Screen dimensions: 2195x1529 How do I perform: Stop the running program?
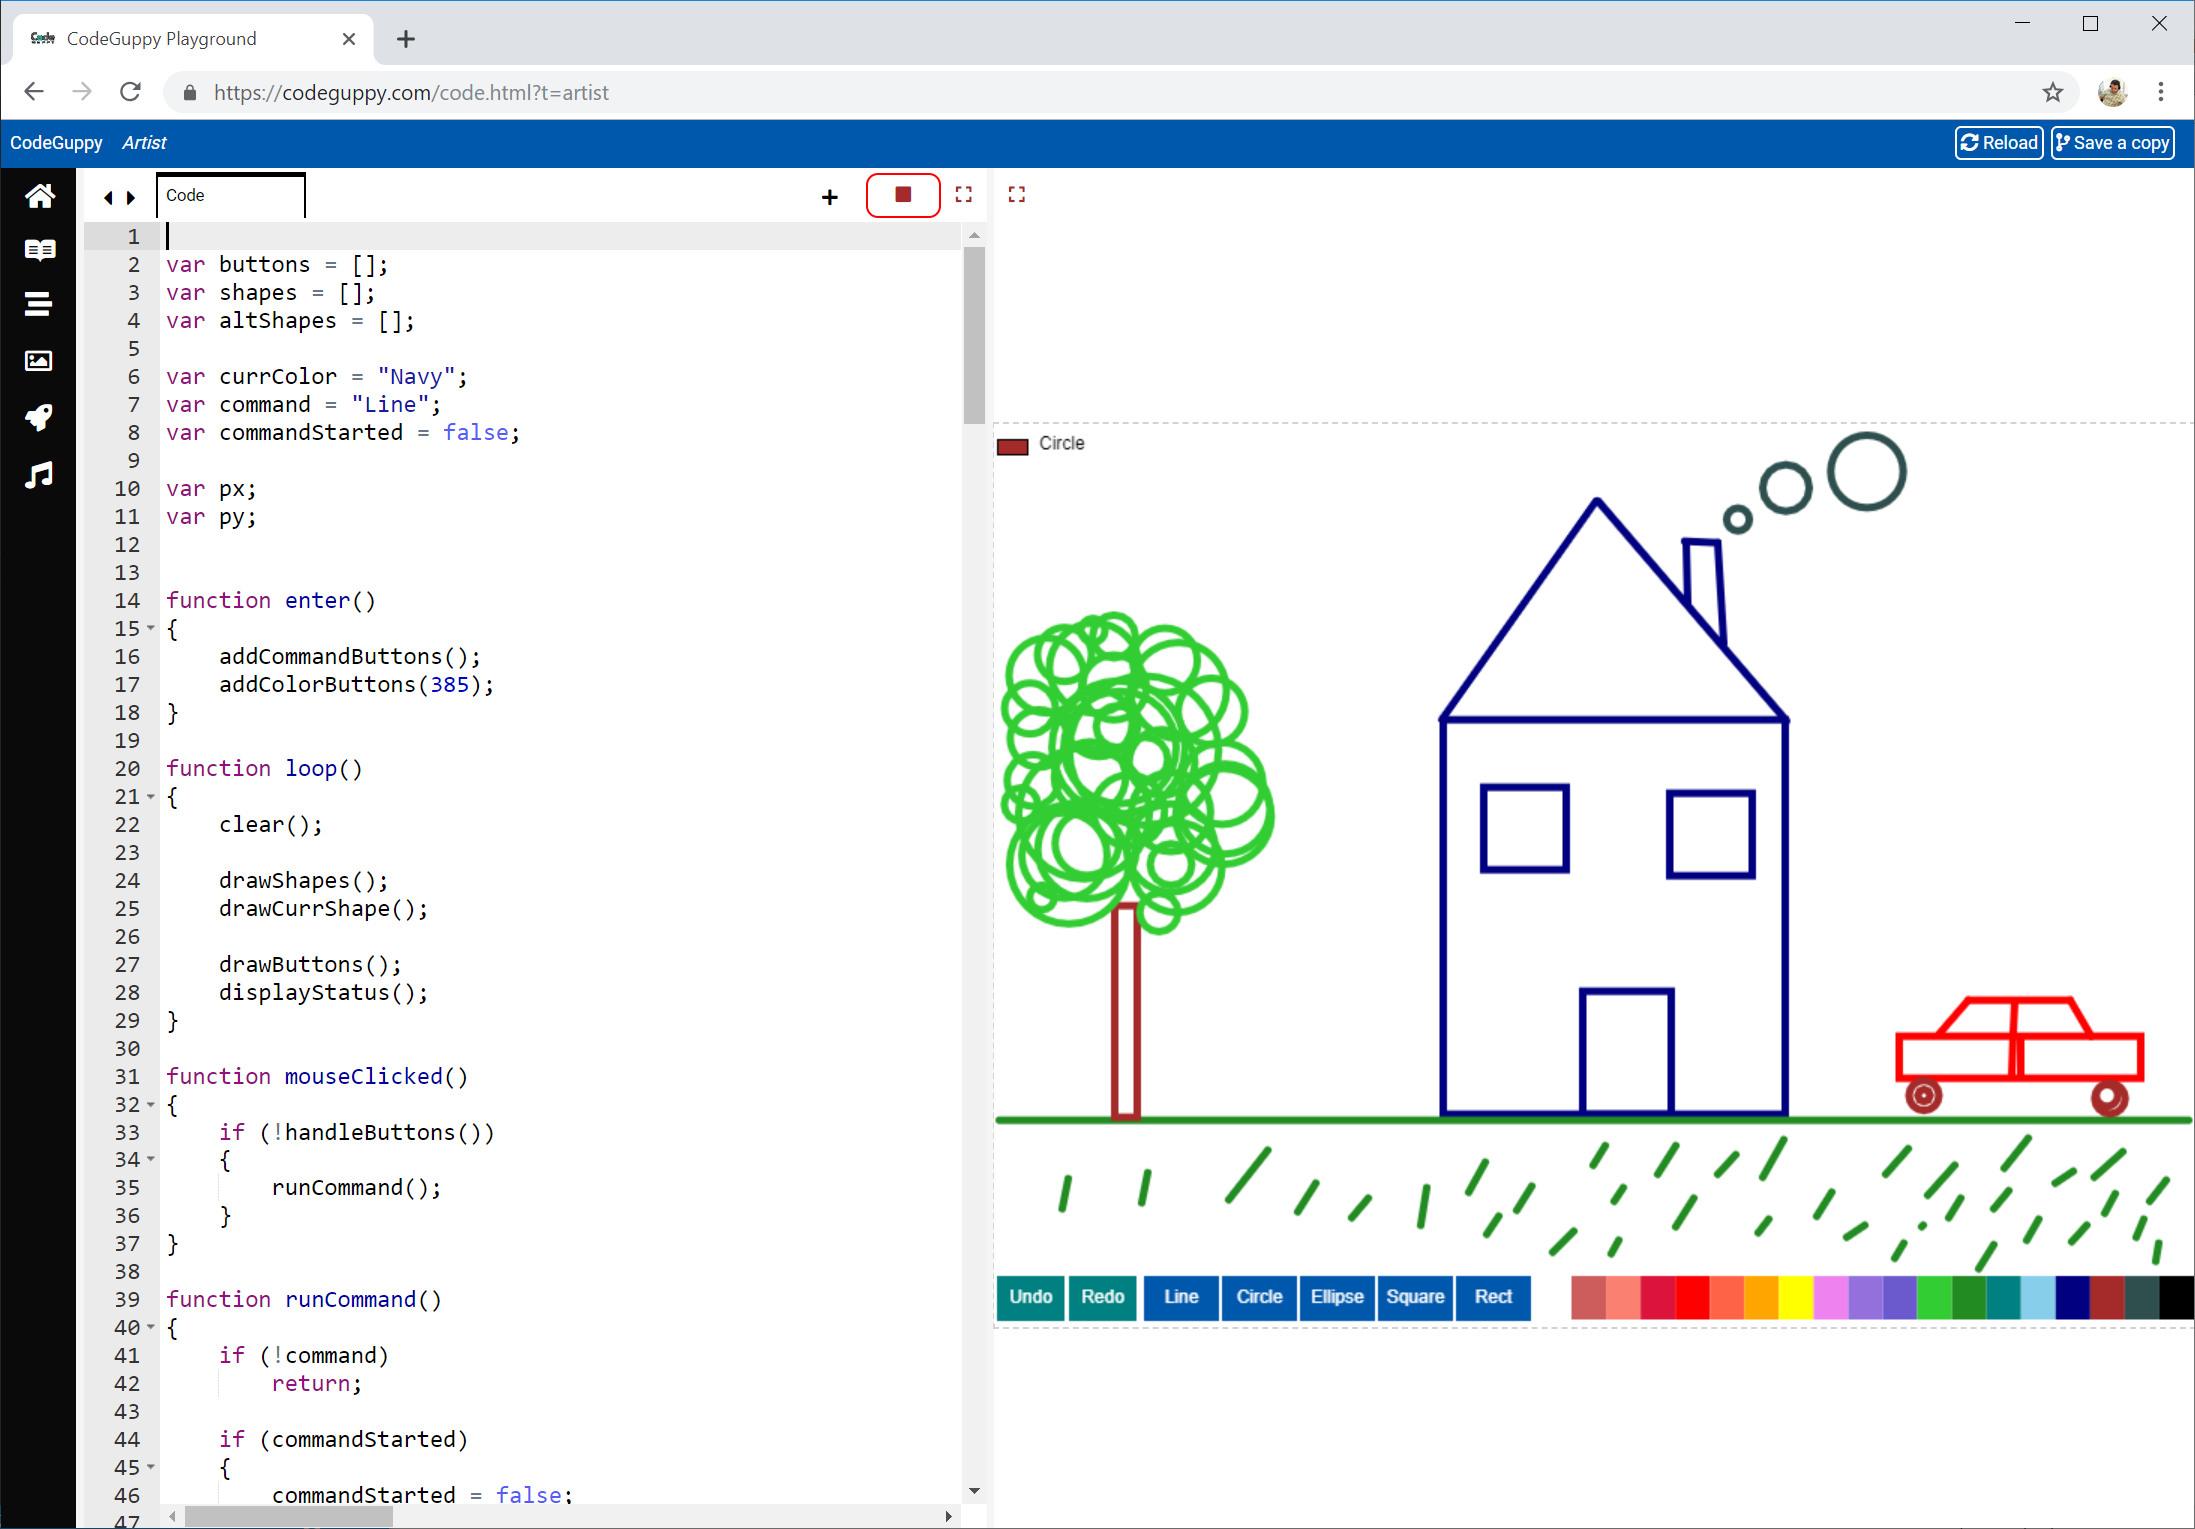(902, 195)
